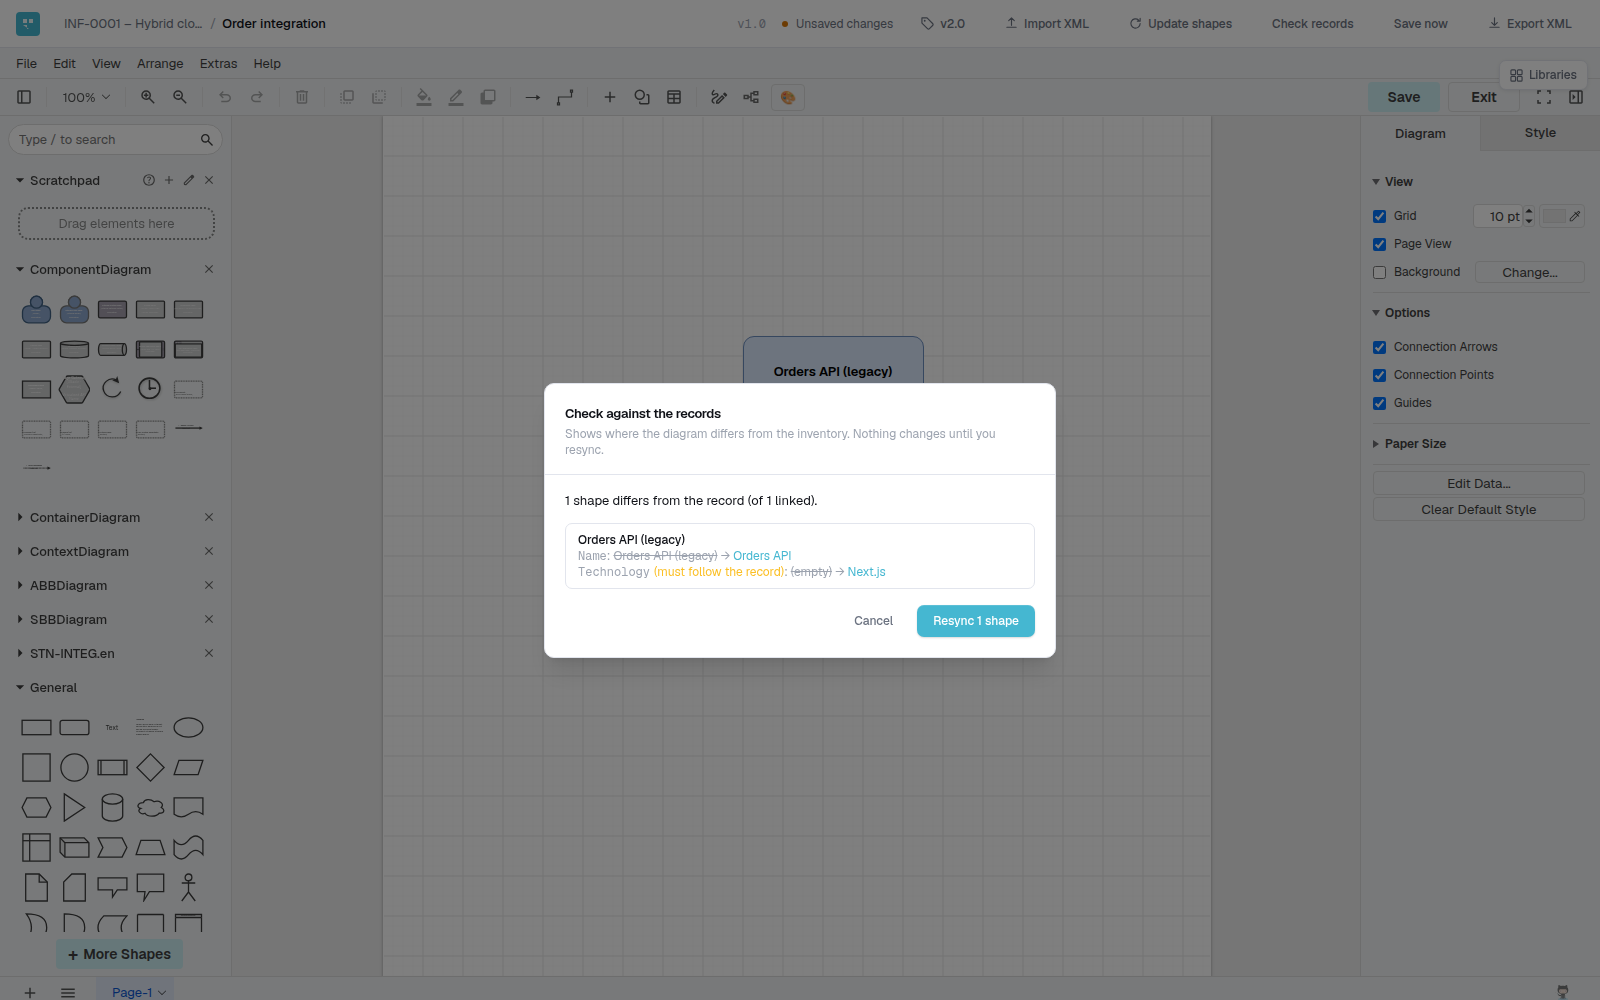This screenshot has width=1600, height=1000.
Task: Click the redo arrow icon
Action: (x=257, y=97)
